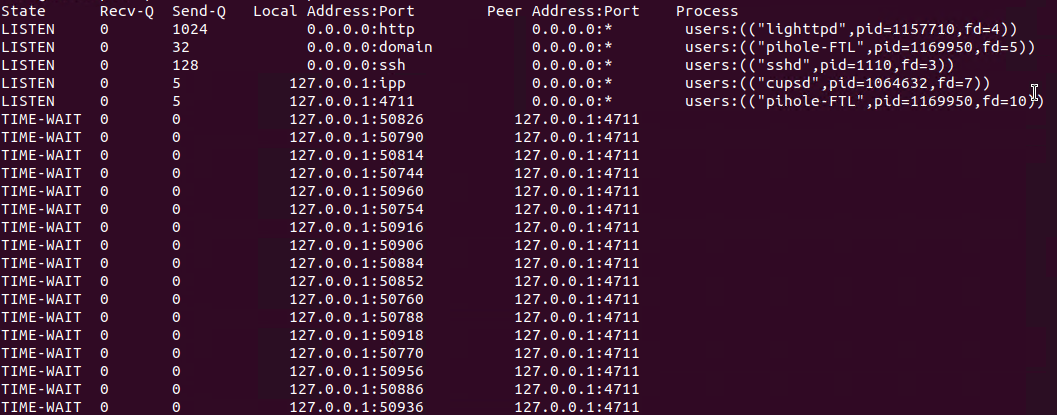The image size is (1057, 415).
Task: Click the State column header
Action: click(23, 11)
